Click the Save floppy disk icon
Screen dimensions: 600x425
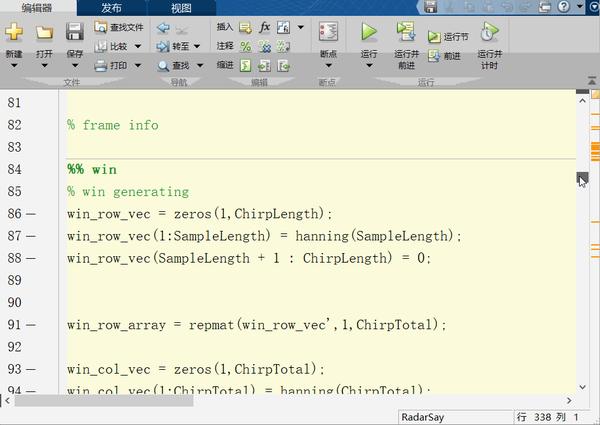pyautogui.click(x=75, y=32)
